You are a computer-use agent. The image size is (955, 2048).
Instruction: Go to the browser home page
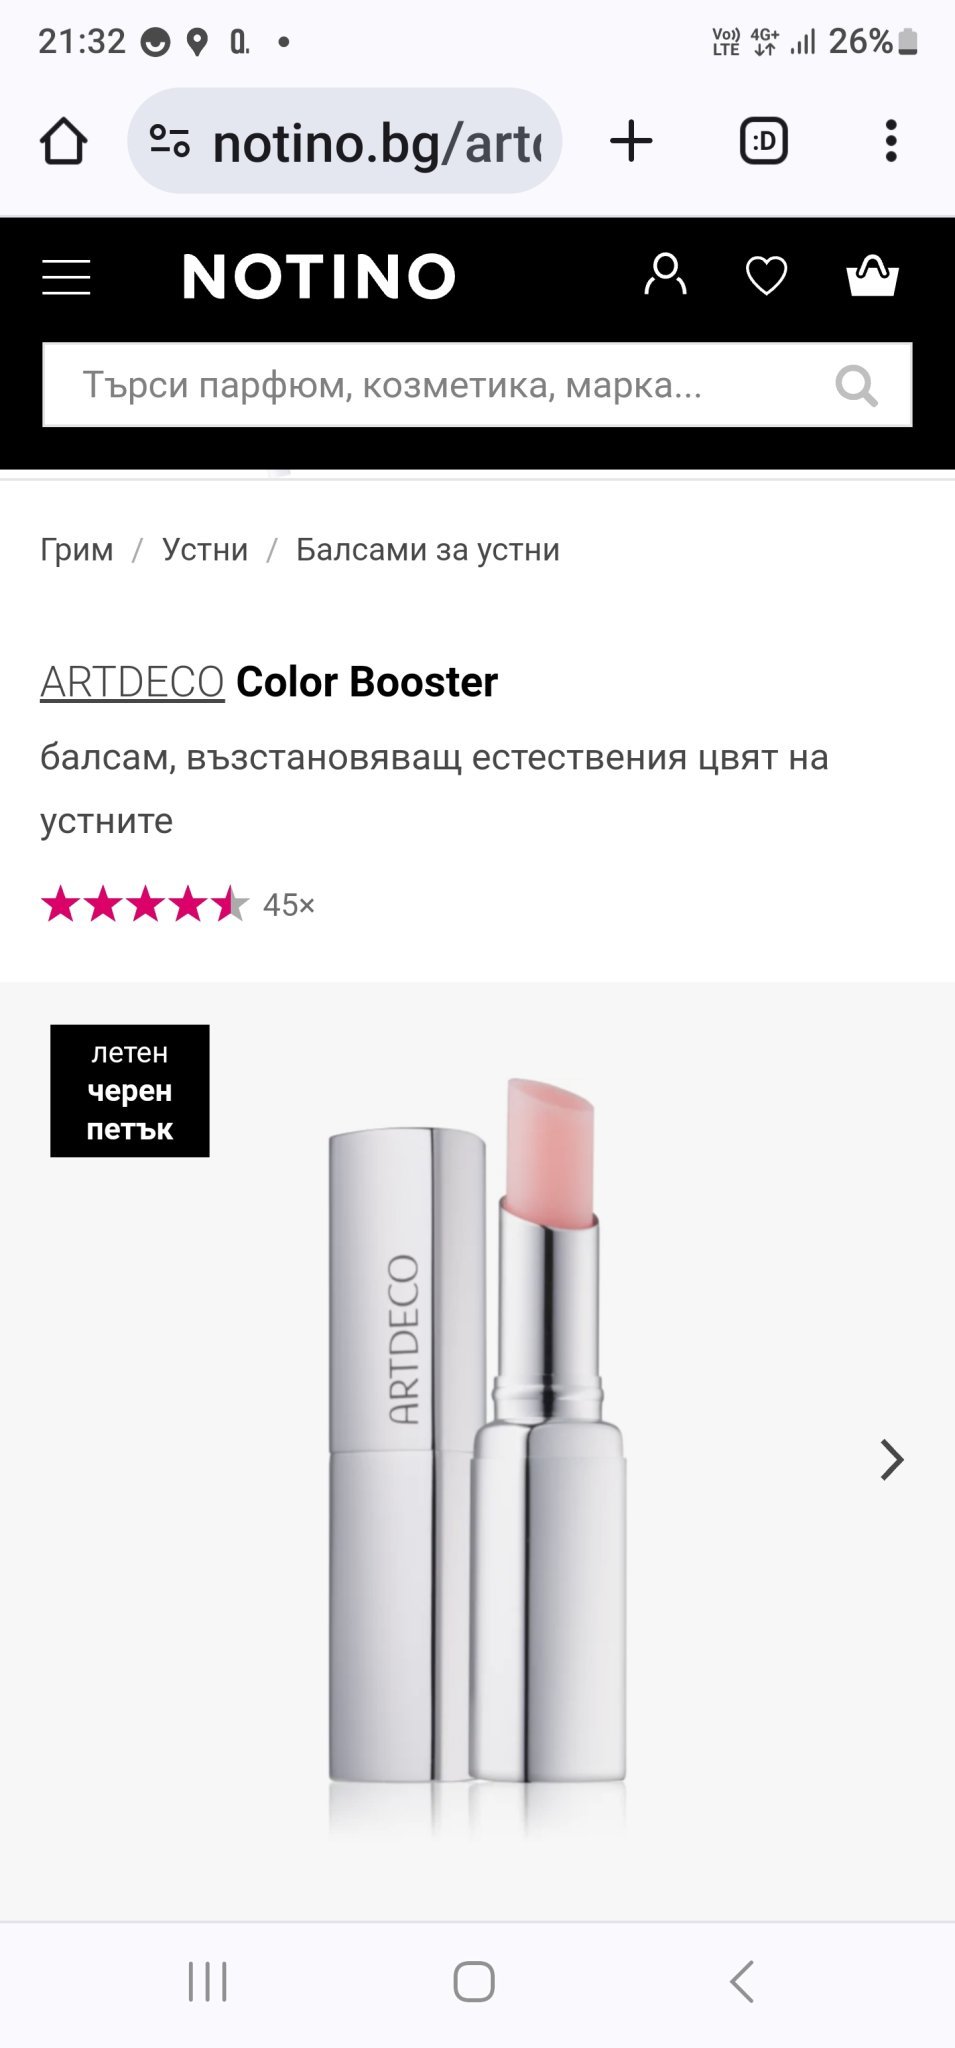(x=63, y=141)
